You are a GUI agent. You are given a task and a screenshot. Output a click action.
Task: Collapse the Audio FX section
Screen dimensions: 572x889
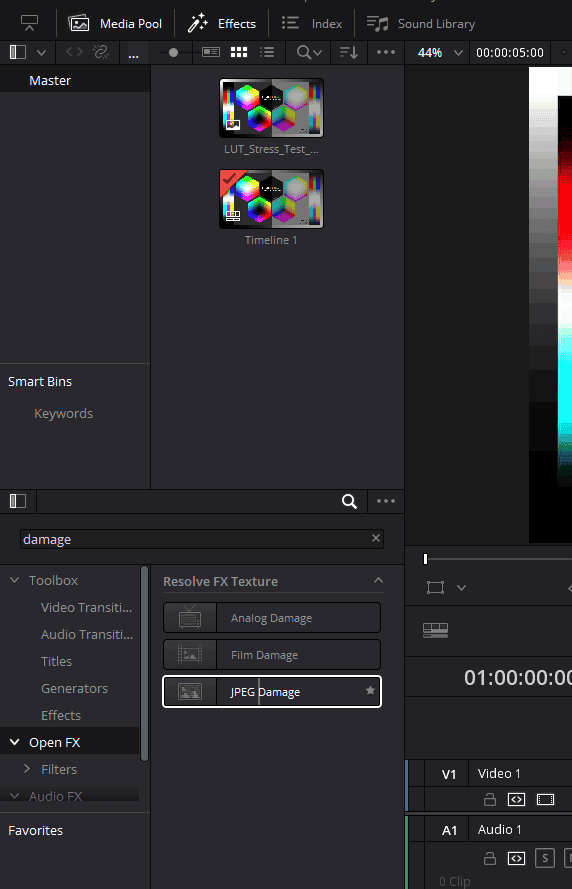[15, 796]
